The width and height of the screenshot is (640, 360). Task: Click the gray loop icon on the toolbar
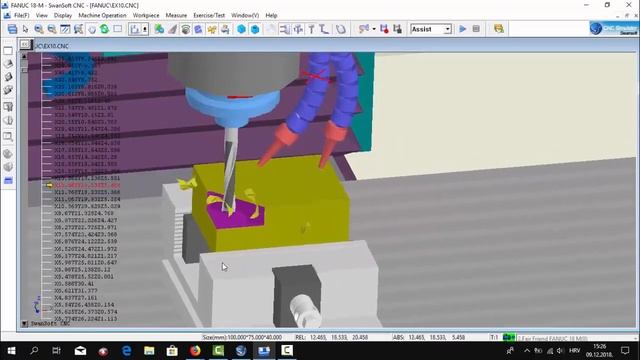340,29
